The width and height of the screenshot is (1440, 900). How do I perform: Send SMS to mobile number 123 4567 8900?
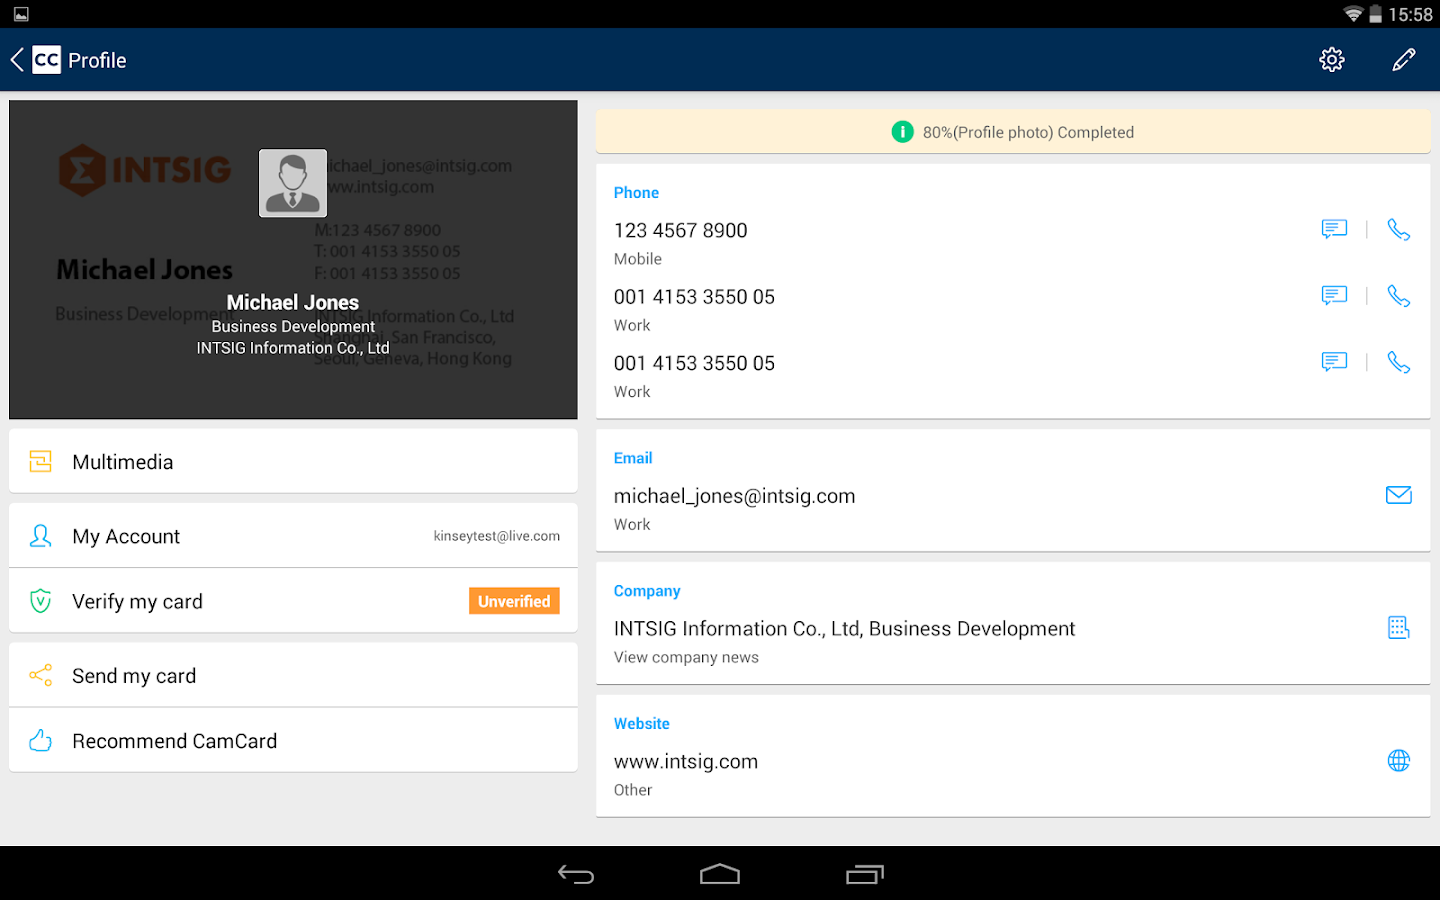tap(1334, 229)
